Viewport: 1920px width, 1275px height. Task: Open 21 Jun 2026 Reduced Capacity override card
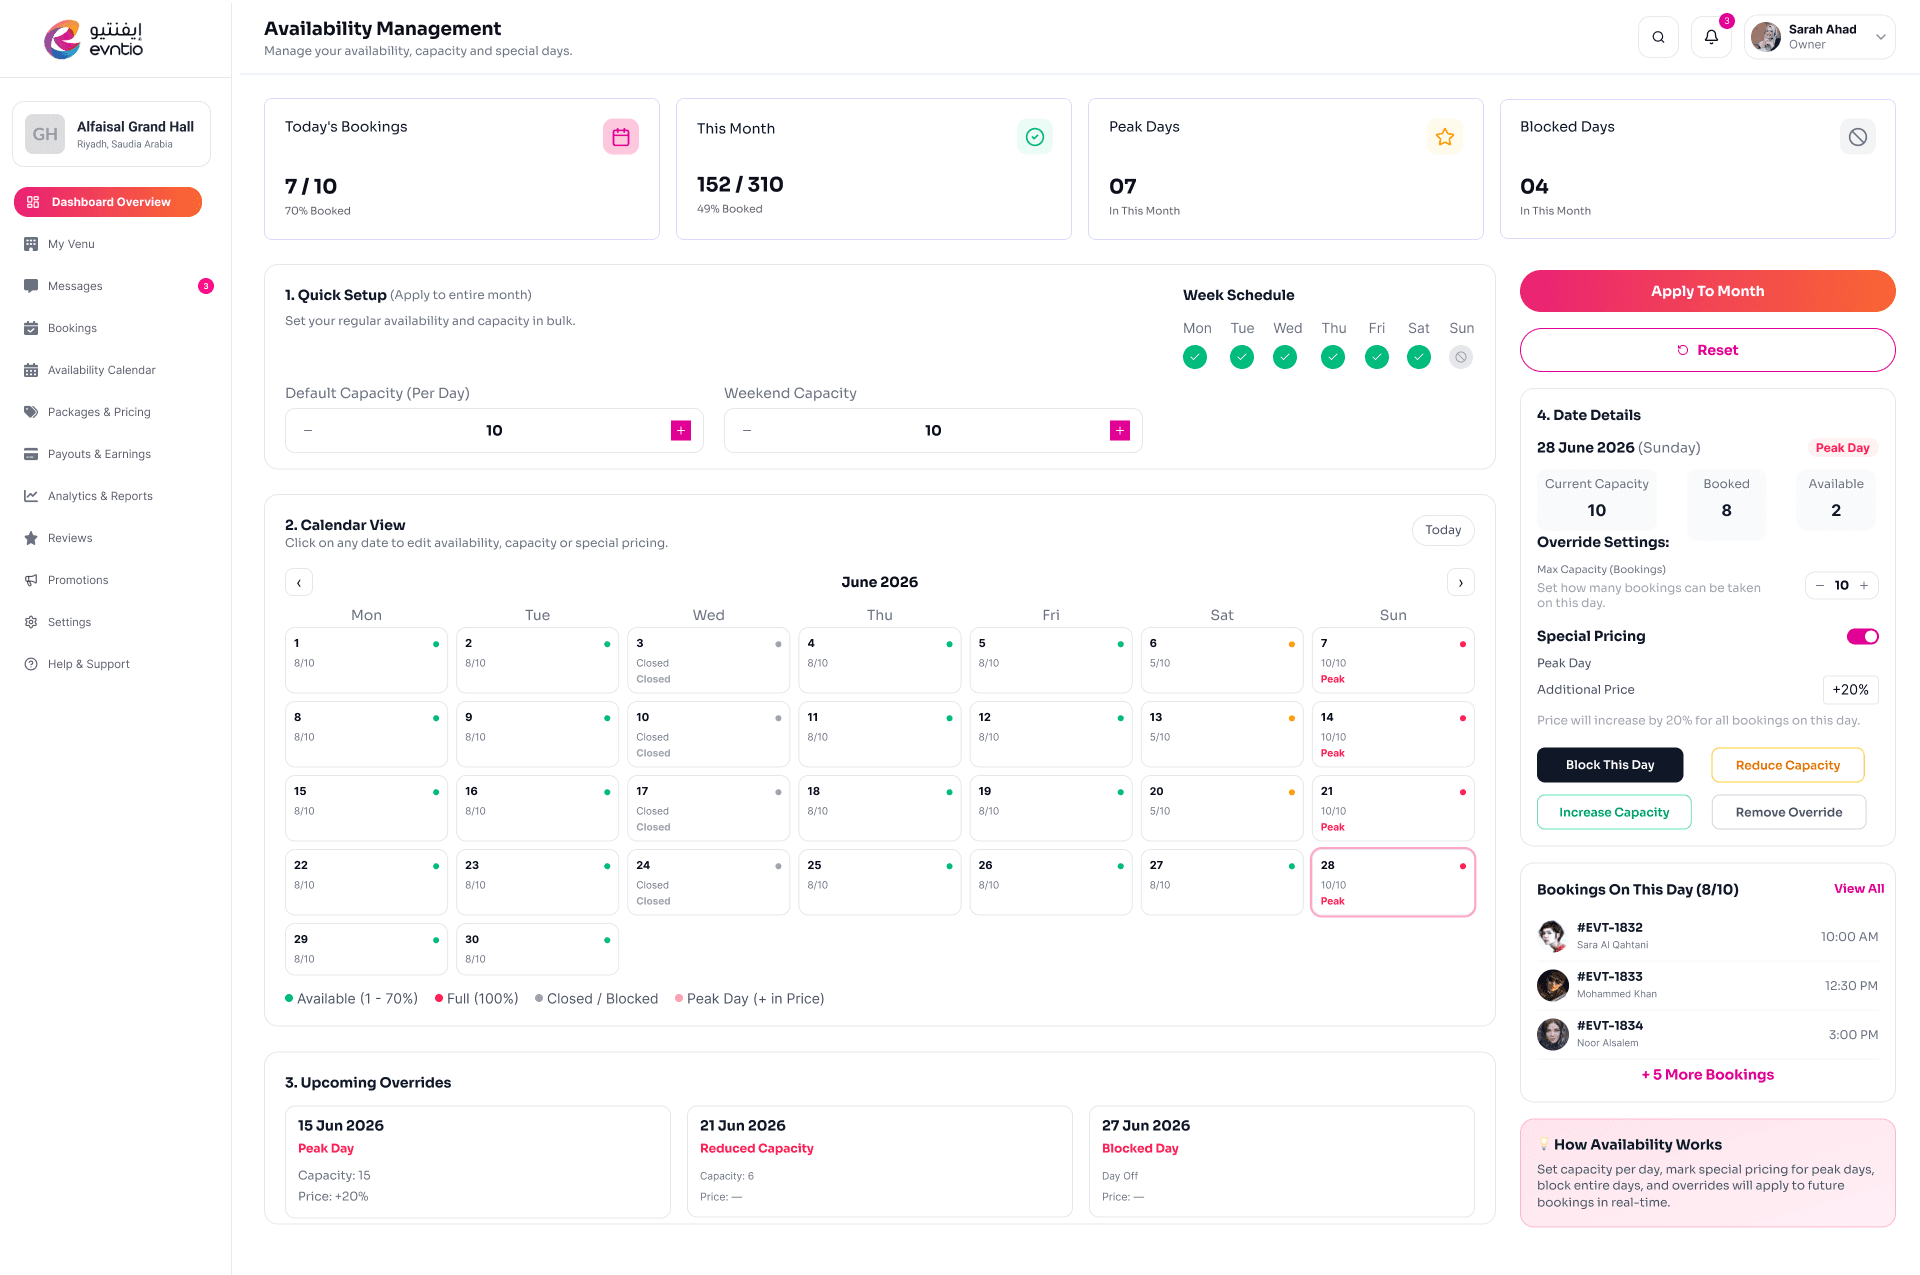coord(879,1161)
